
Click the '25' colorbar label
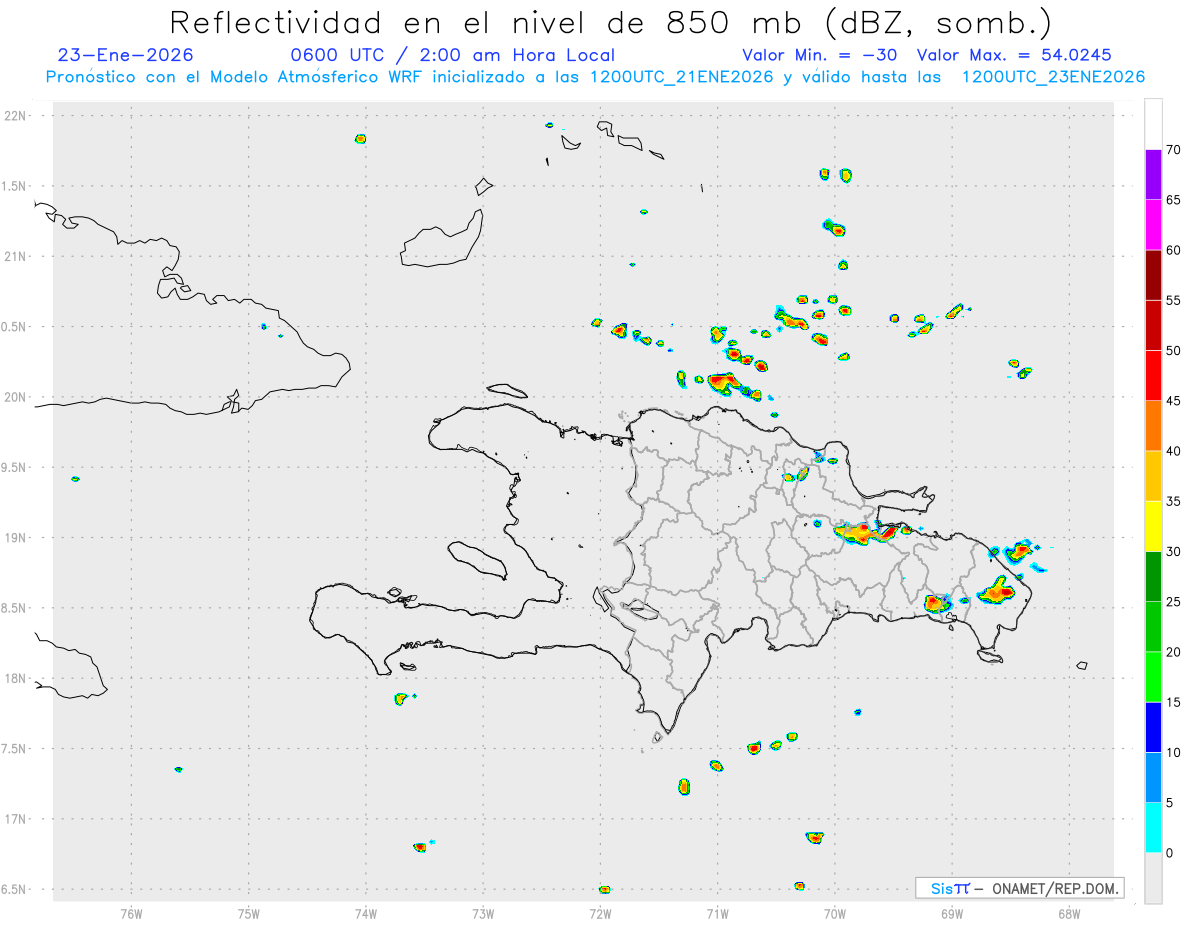(x=1173, y=602)
